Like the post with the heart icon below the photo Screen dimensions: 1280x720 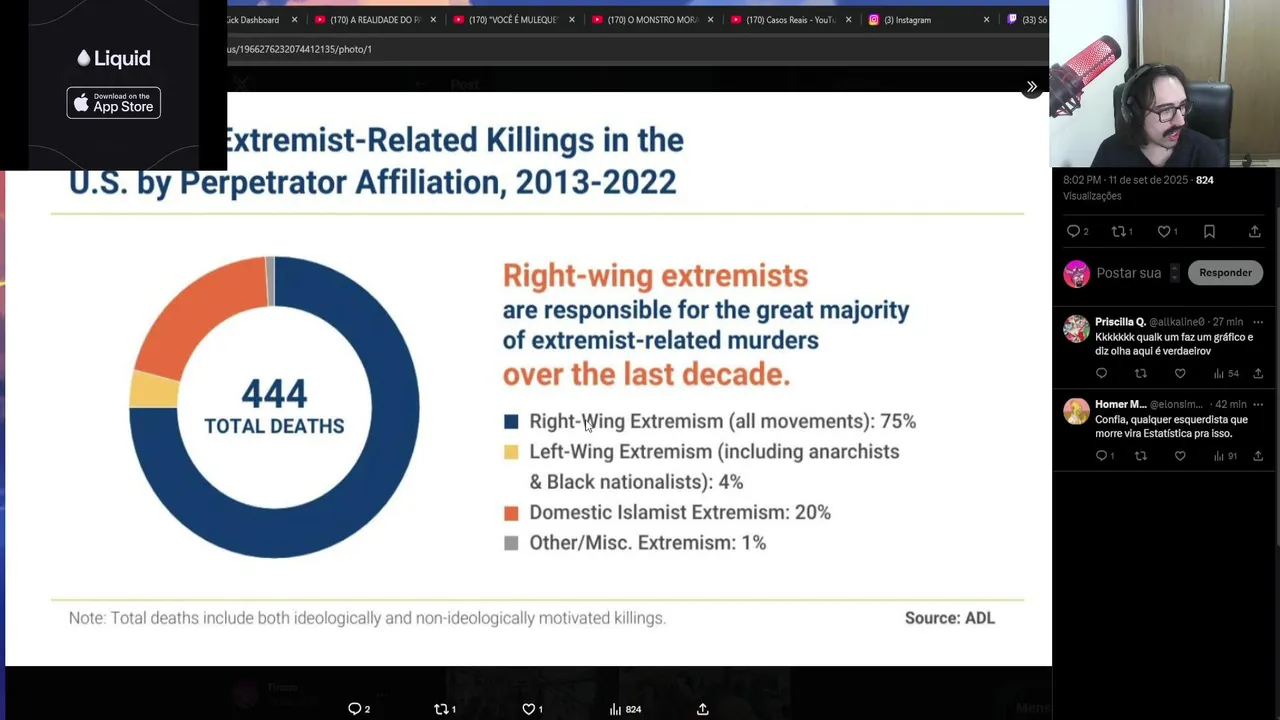pyautogui.click(x=532, y=709)
